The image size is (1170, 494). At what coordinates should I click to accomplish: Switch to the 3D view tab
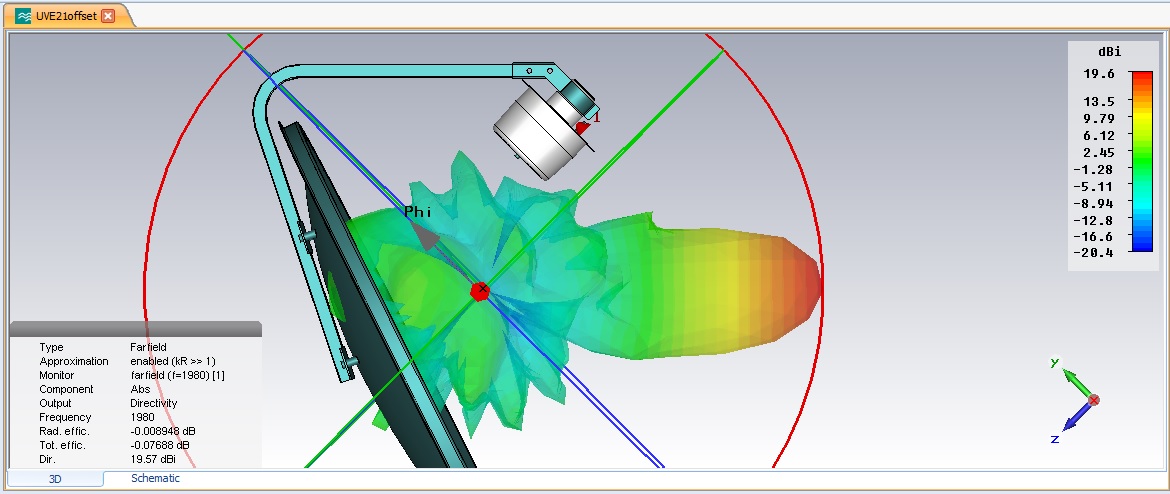tap(55, 479)
